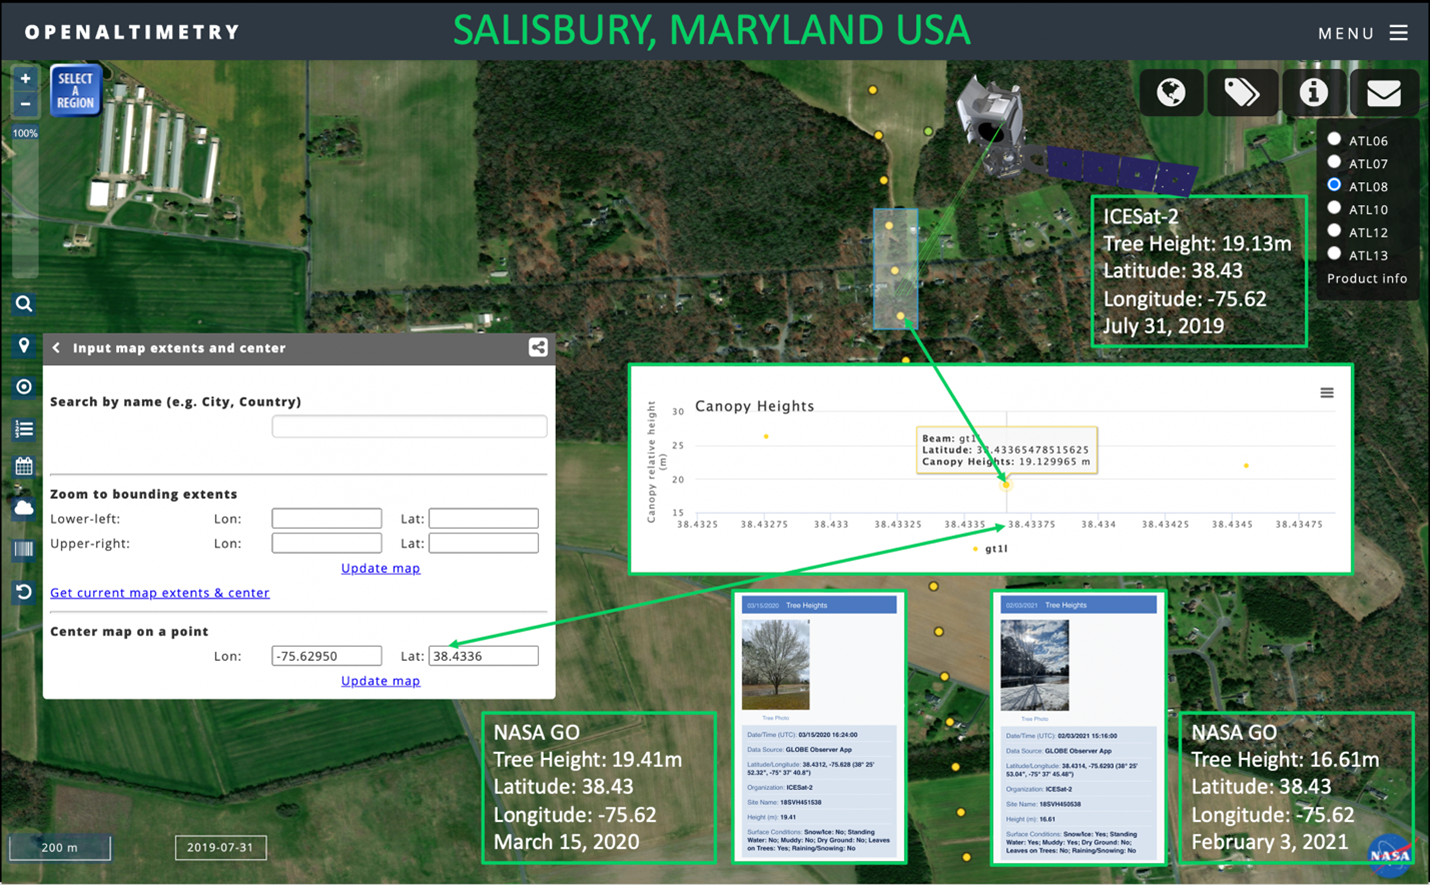
Task: Click the highlighted data point in Canopy Heights chart
Action: pyautogui.click(x=1006, y=485)
